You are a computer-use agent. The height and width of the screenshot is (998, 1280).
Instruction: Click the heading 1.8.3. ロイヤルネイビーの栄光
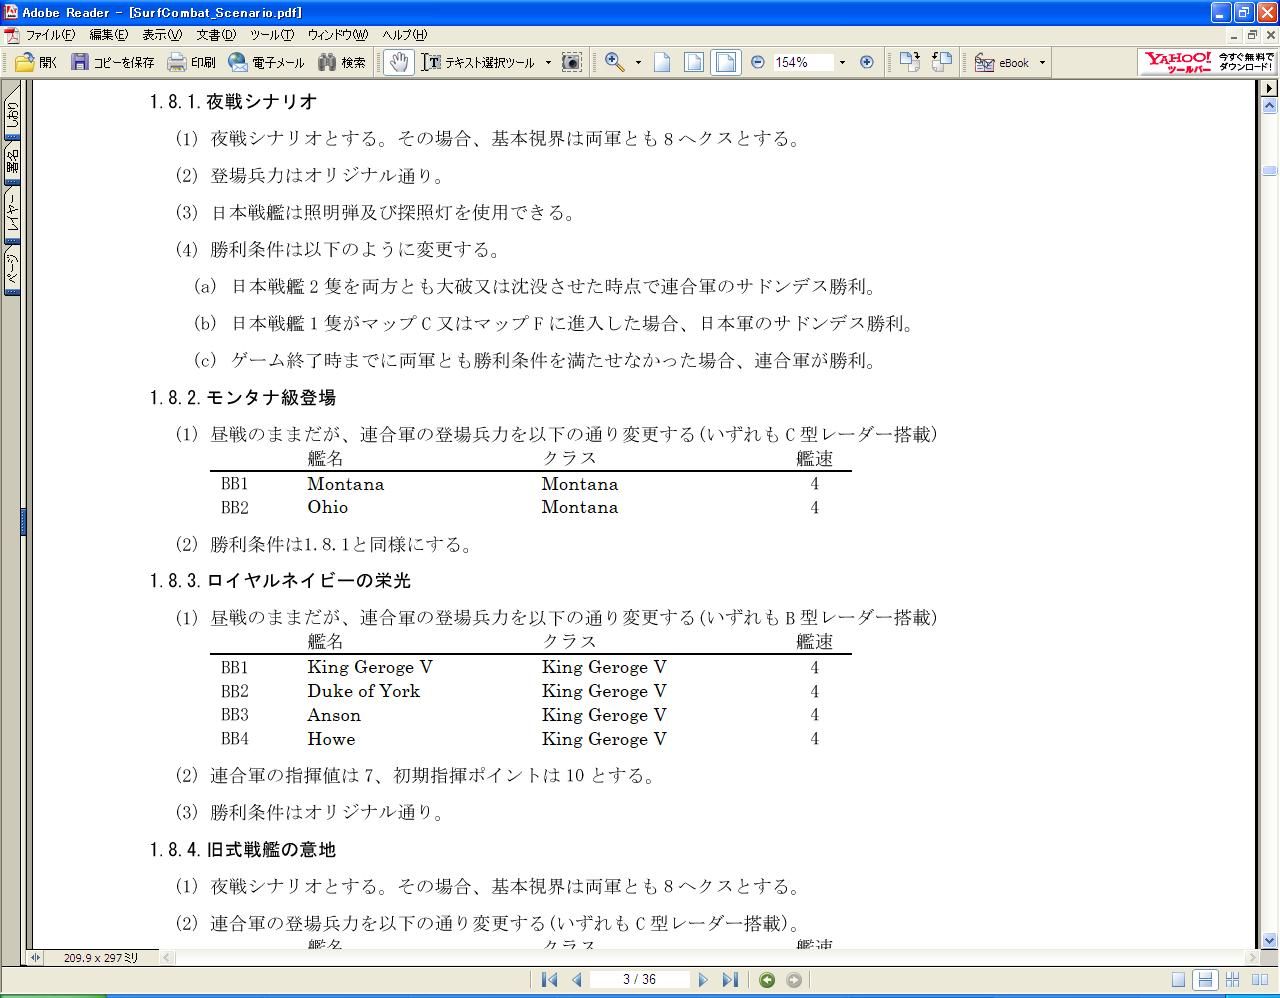[x=280, y=581]
